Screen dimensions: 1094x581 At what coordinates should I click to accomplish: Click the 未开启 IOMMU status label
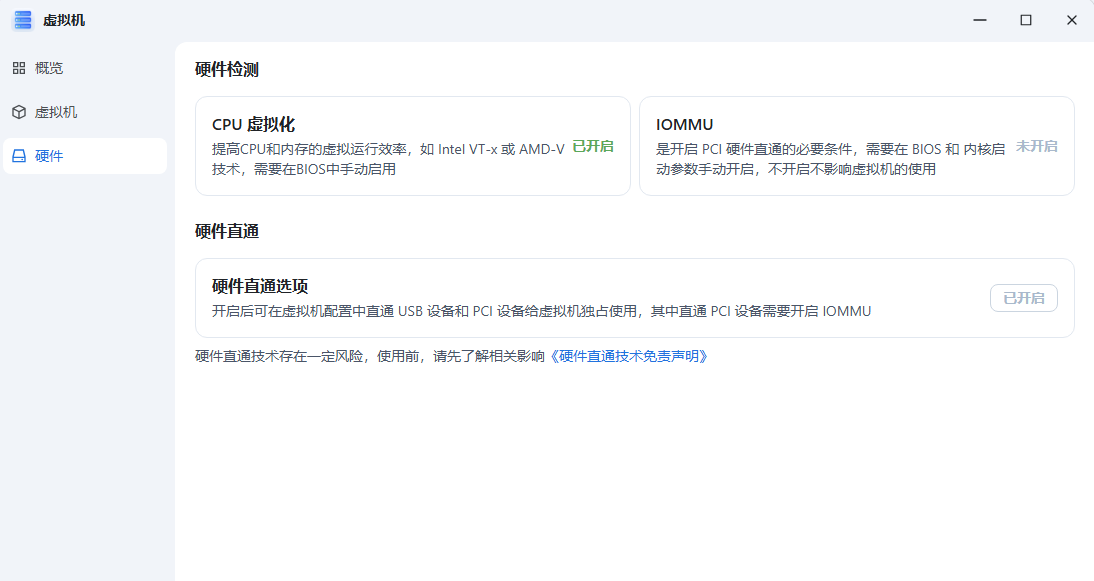[x=1037, y=146]
